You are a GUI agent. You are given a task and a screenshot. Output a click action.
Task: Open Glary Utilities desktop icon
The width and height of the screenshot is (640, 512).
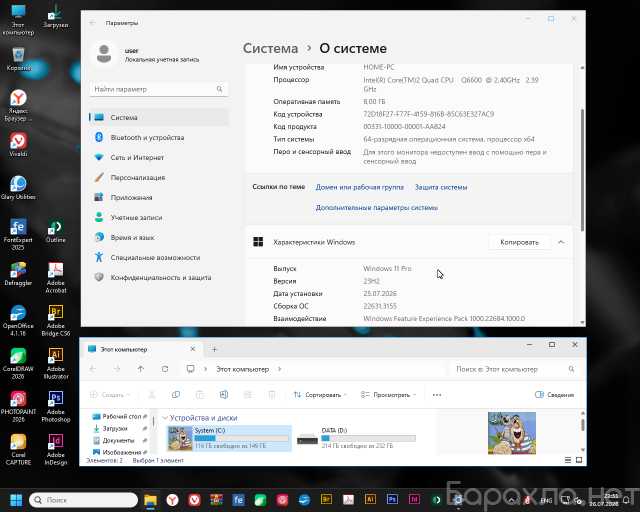[x=18, y=187]
